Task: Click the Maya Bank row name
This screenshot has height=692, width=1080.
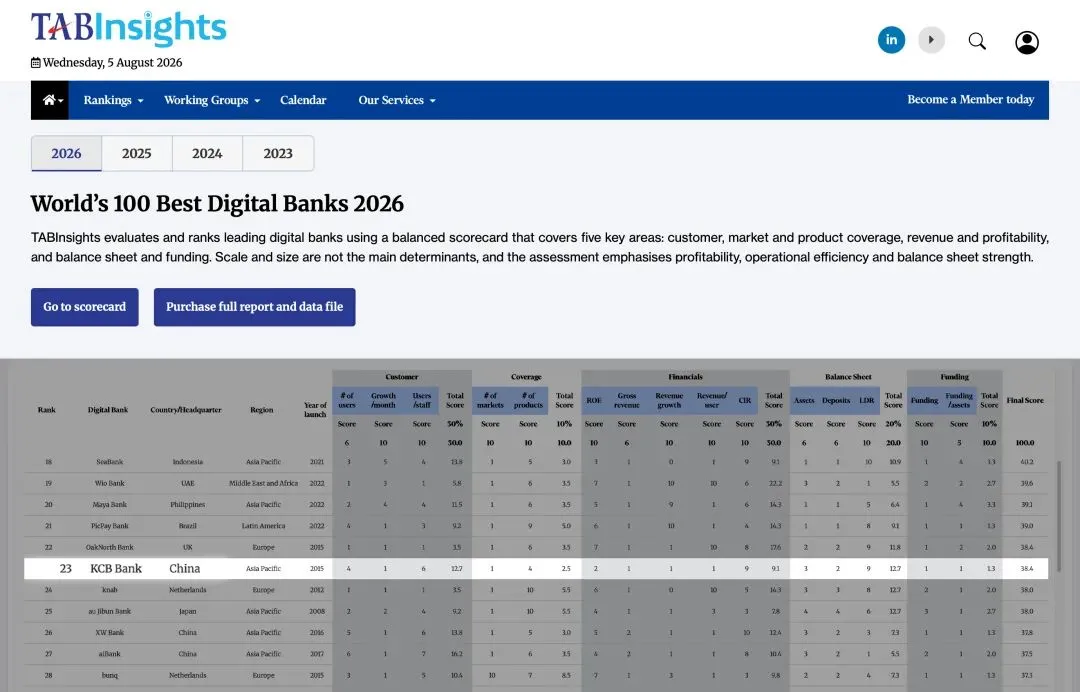Action: coord(110,505)
